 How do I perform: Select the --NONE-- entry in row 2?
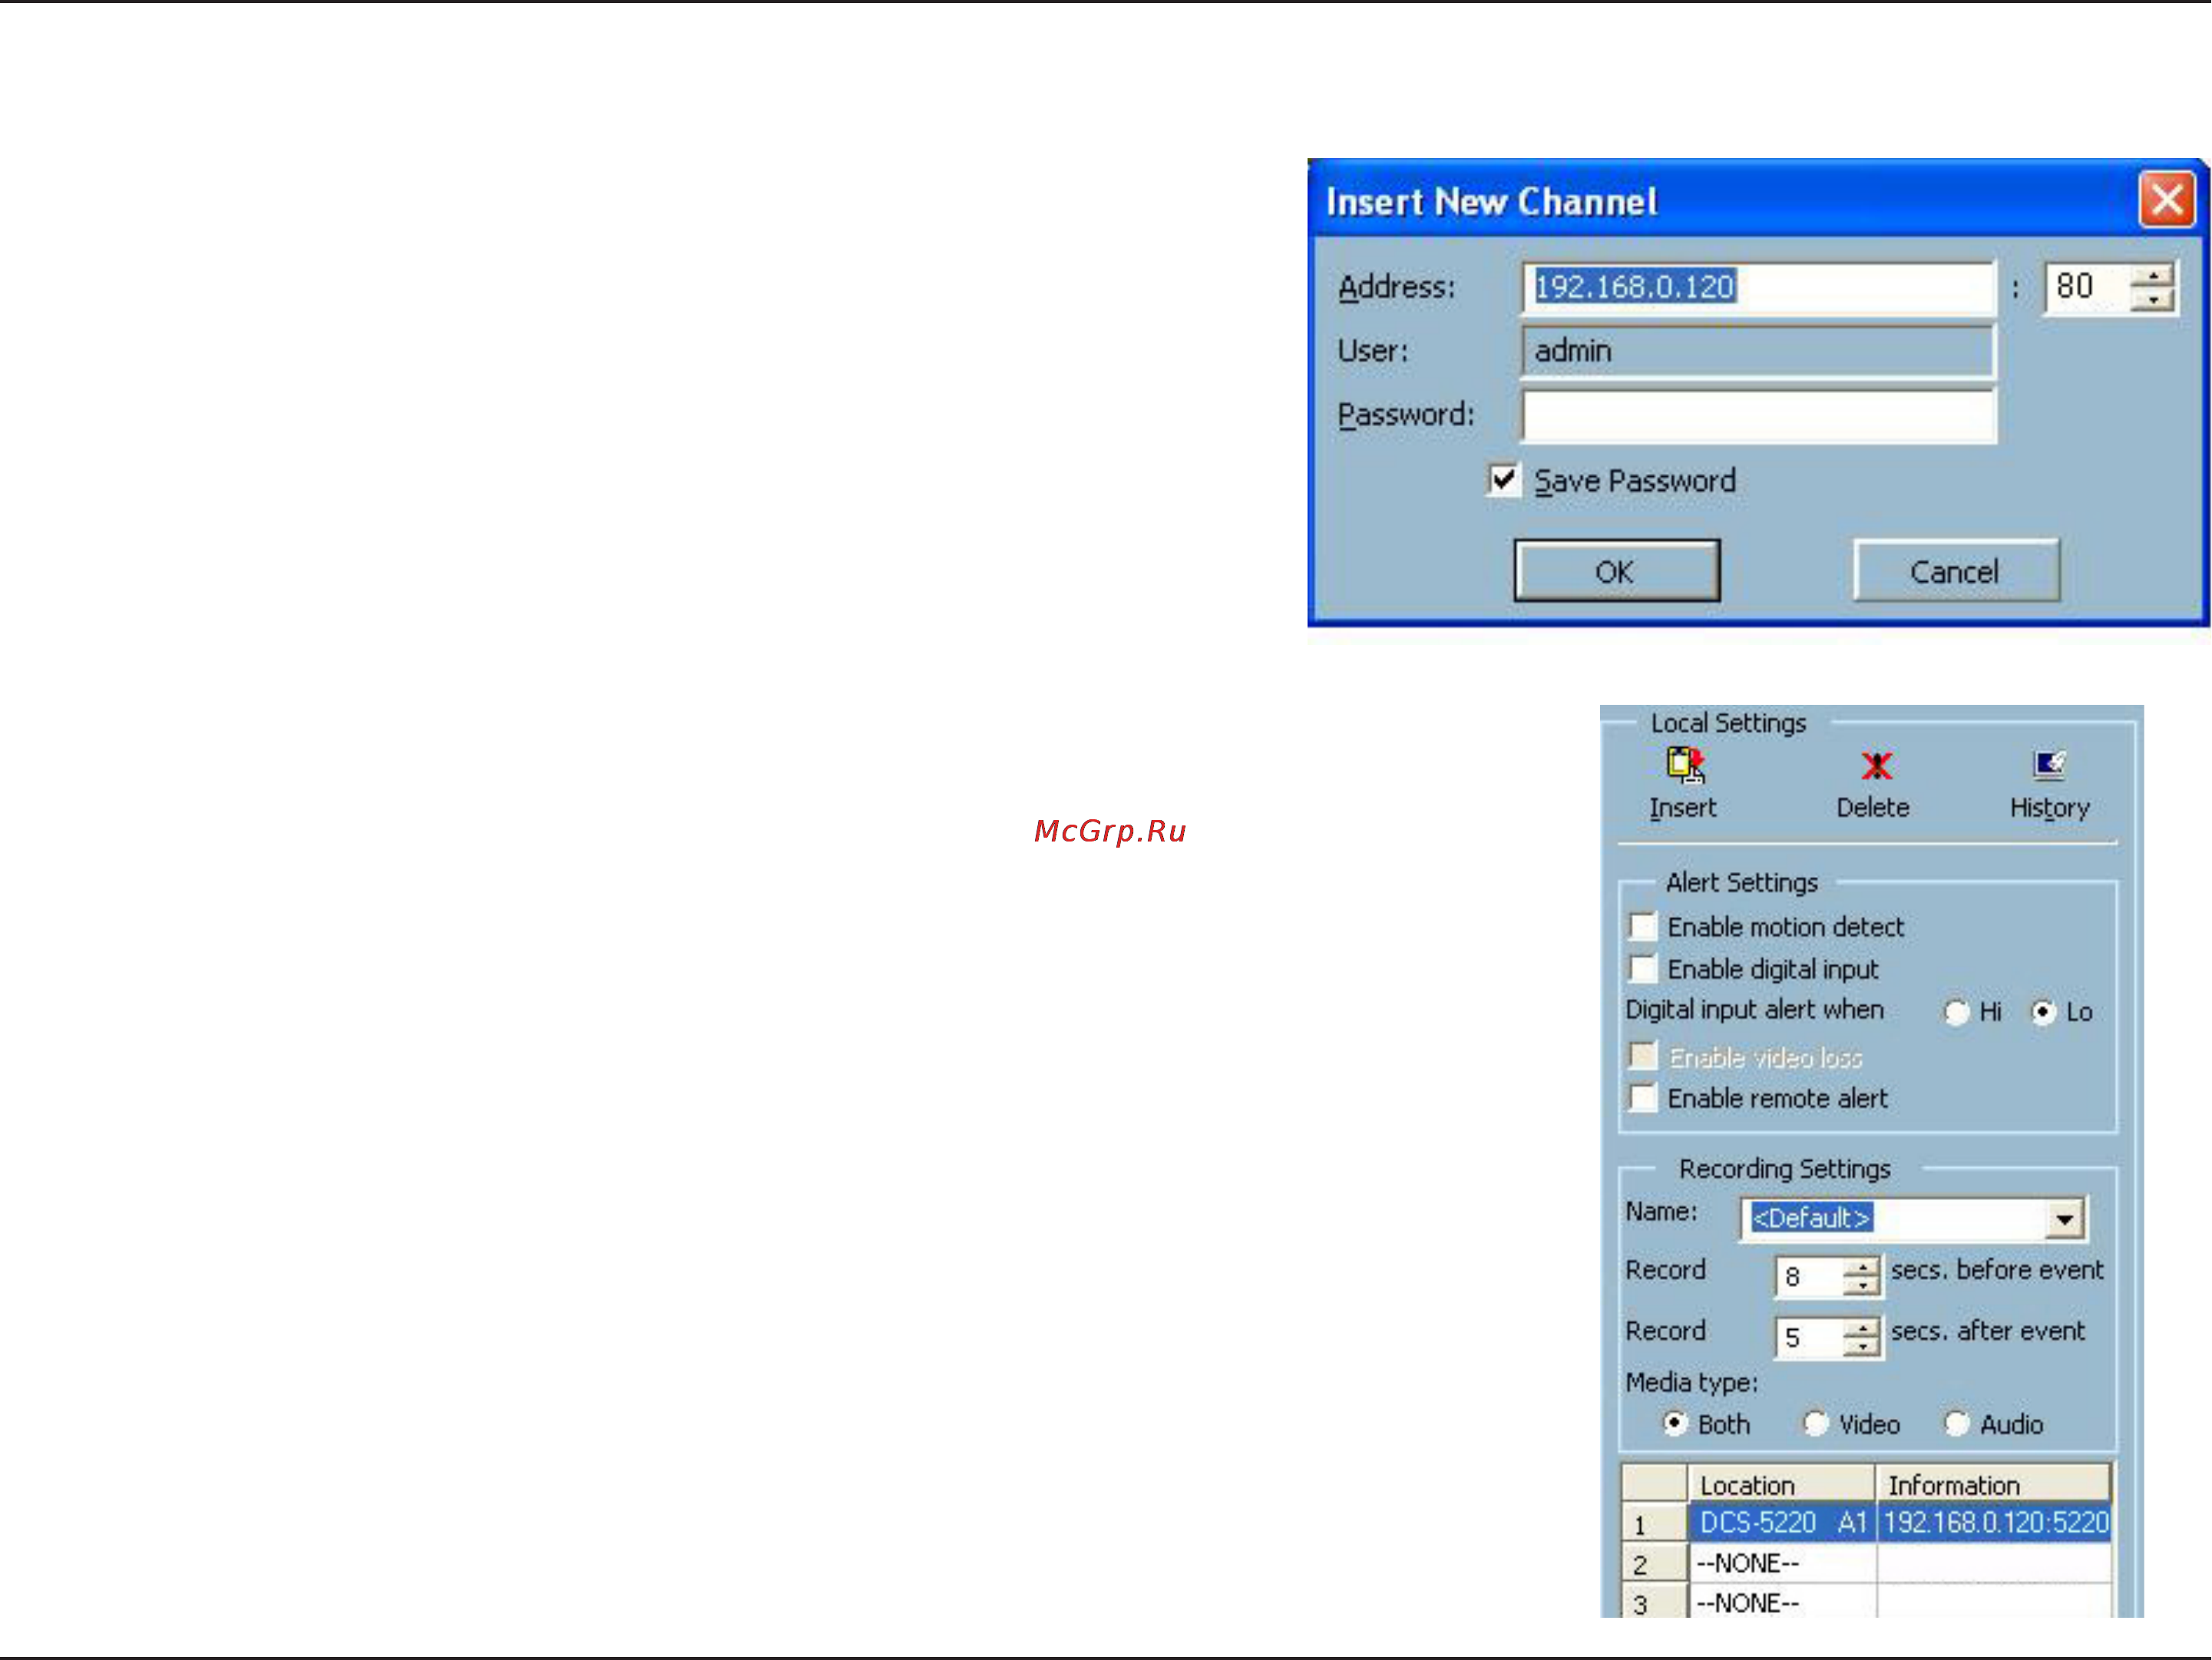tap(1782, 1563)
